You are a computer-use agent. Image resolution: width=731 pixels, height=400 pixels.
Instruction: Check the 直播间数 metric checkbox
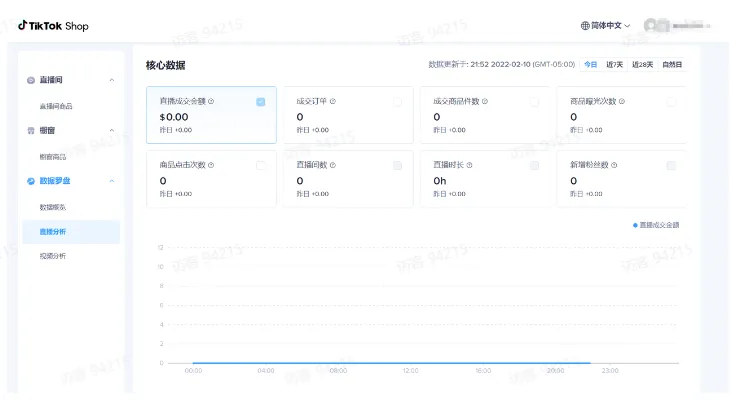pyautogui.click(x=397, y=166)
